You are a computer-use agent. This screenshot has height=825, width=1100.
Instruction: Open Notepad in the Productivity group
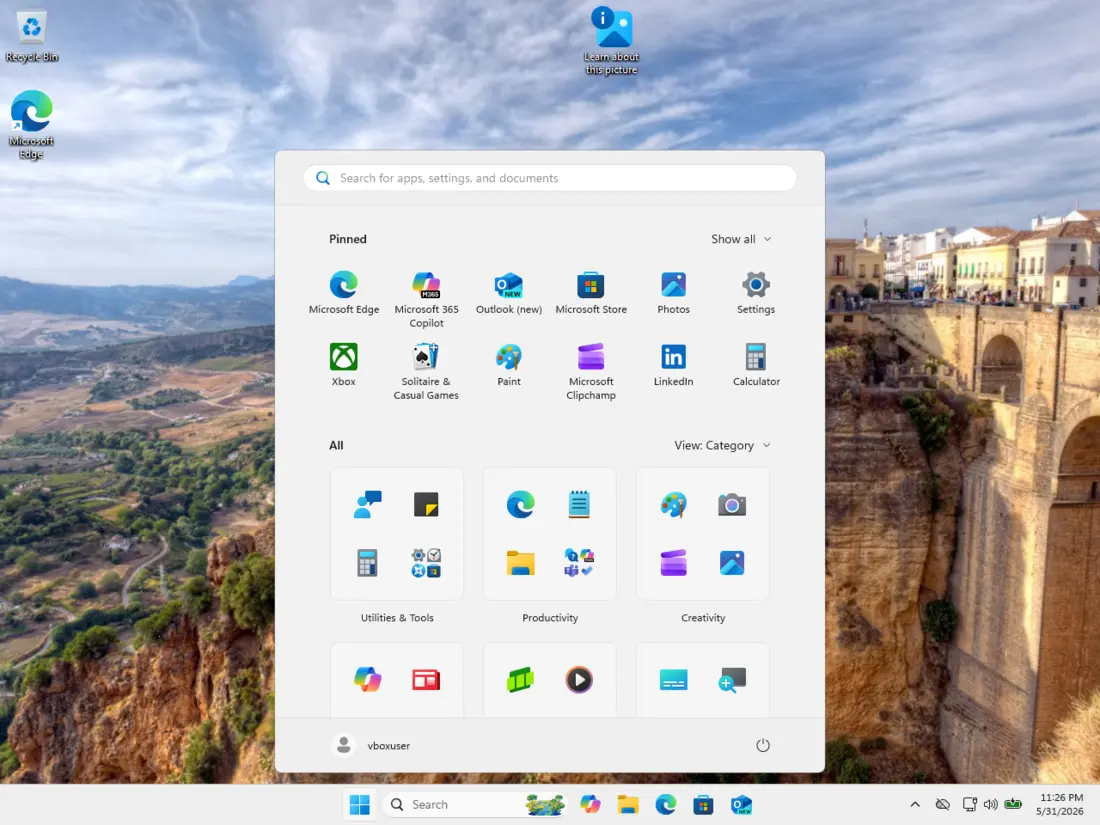[x=579, y=504]
